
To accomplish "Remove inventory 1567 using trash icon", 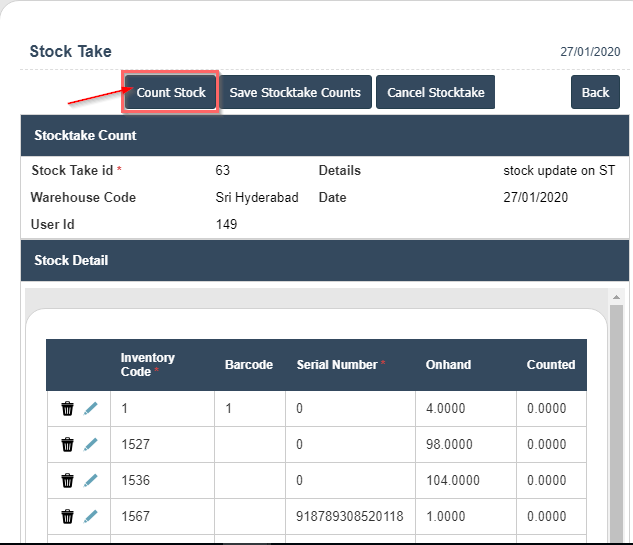I will point(68,516).
